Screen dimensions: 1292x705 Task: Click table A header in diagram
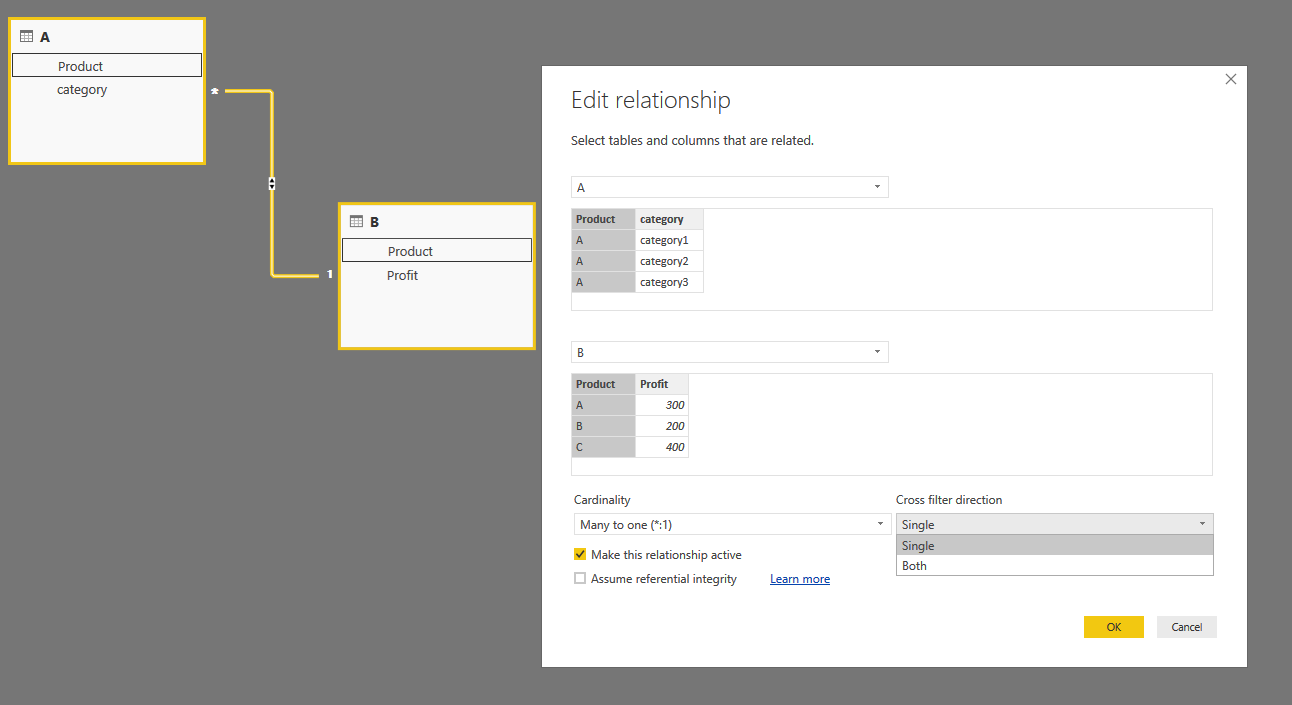pyautogui.click(x=107, y=37)
